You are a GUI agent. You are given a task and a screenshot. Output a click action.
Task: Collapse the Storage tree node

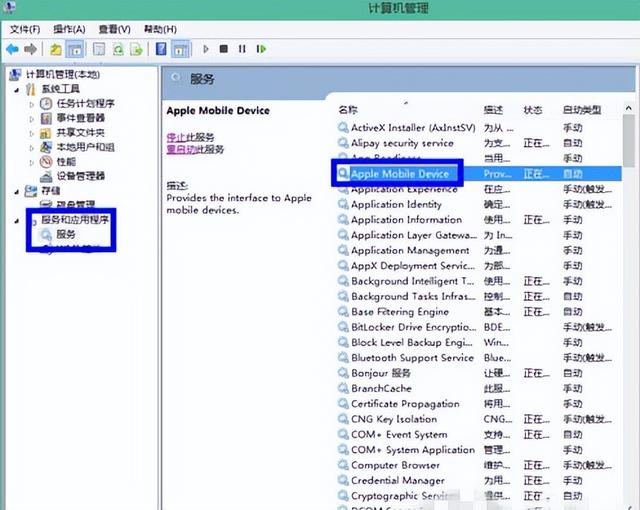[17, 192]
